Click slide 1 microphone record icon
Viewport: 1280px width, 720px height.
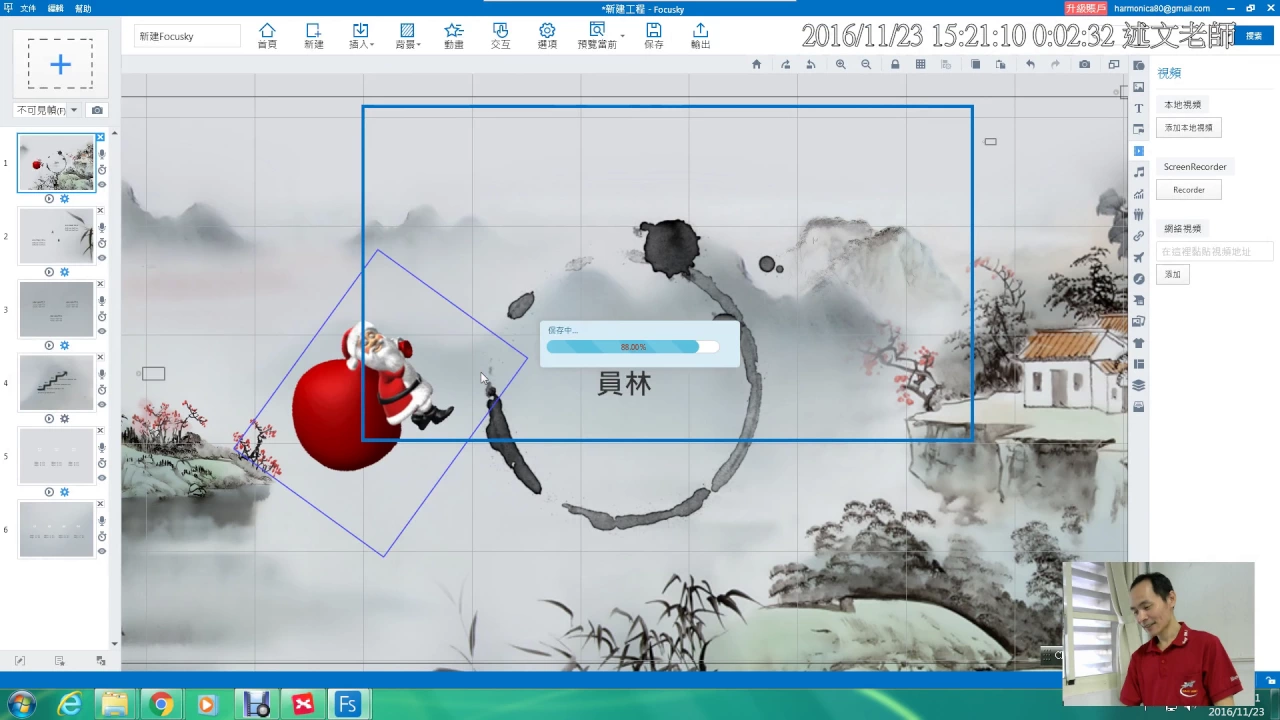[101, 155]
